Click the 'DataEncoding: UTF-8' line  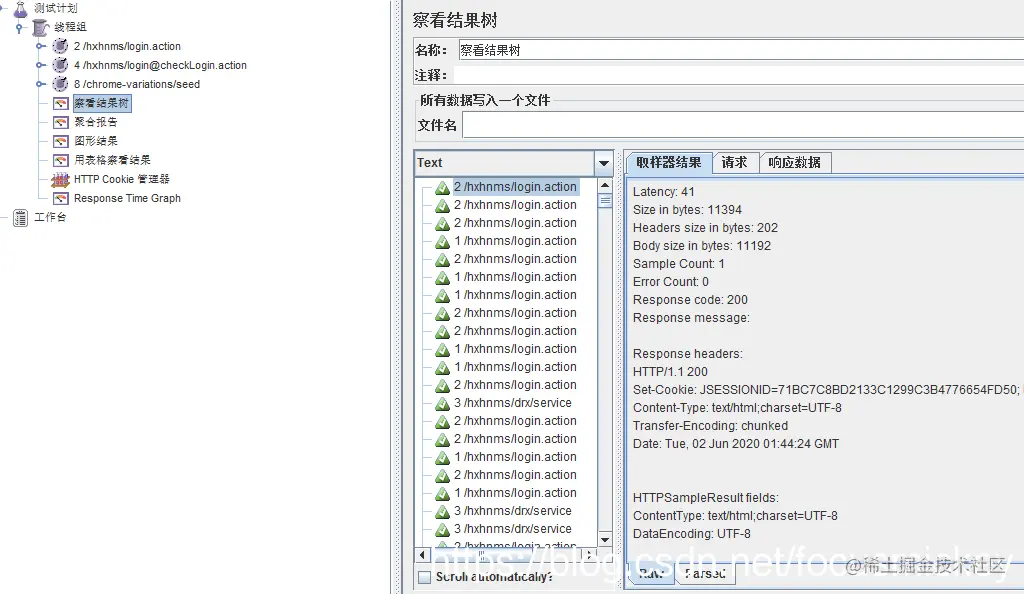[692, 534]
